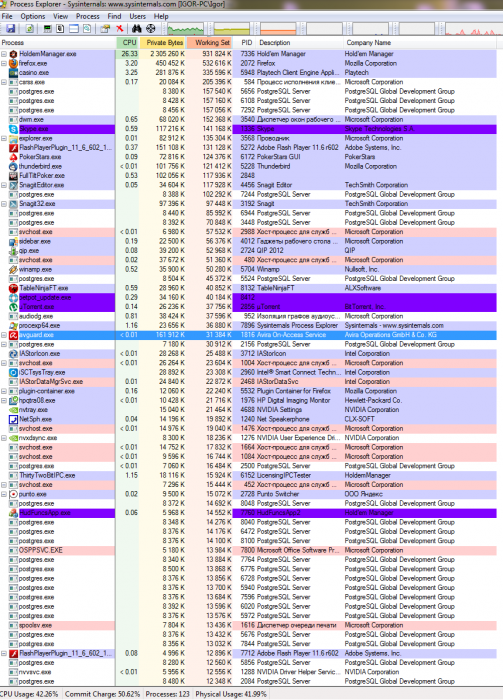Sort by the Company Name column header
The width and height of the screenshot is (503, 700).
(x=420, y=43)
